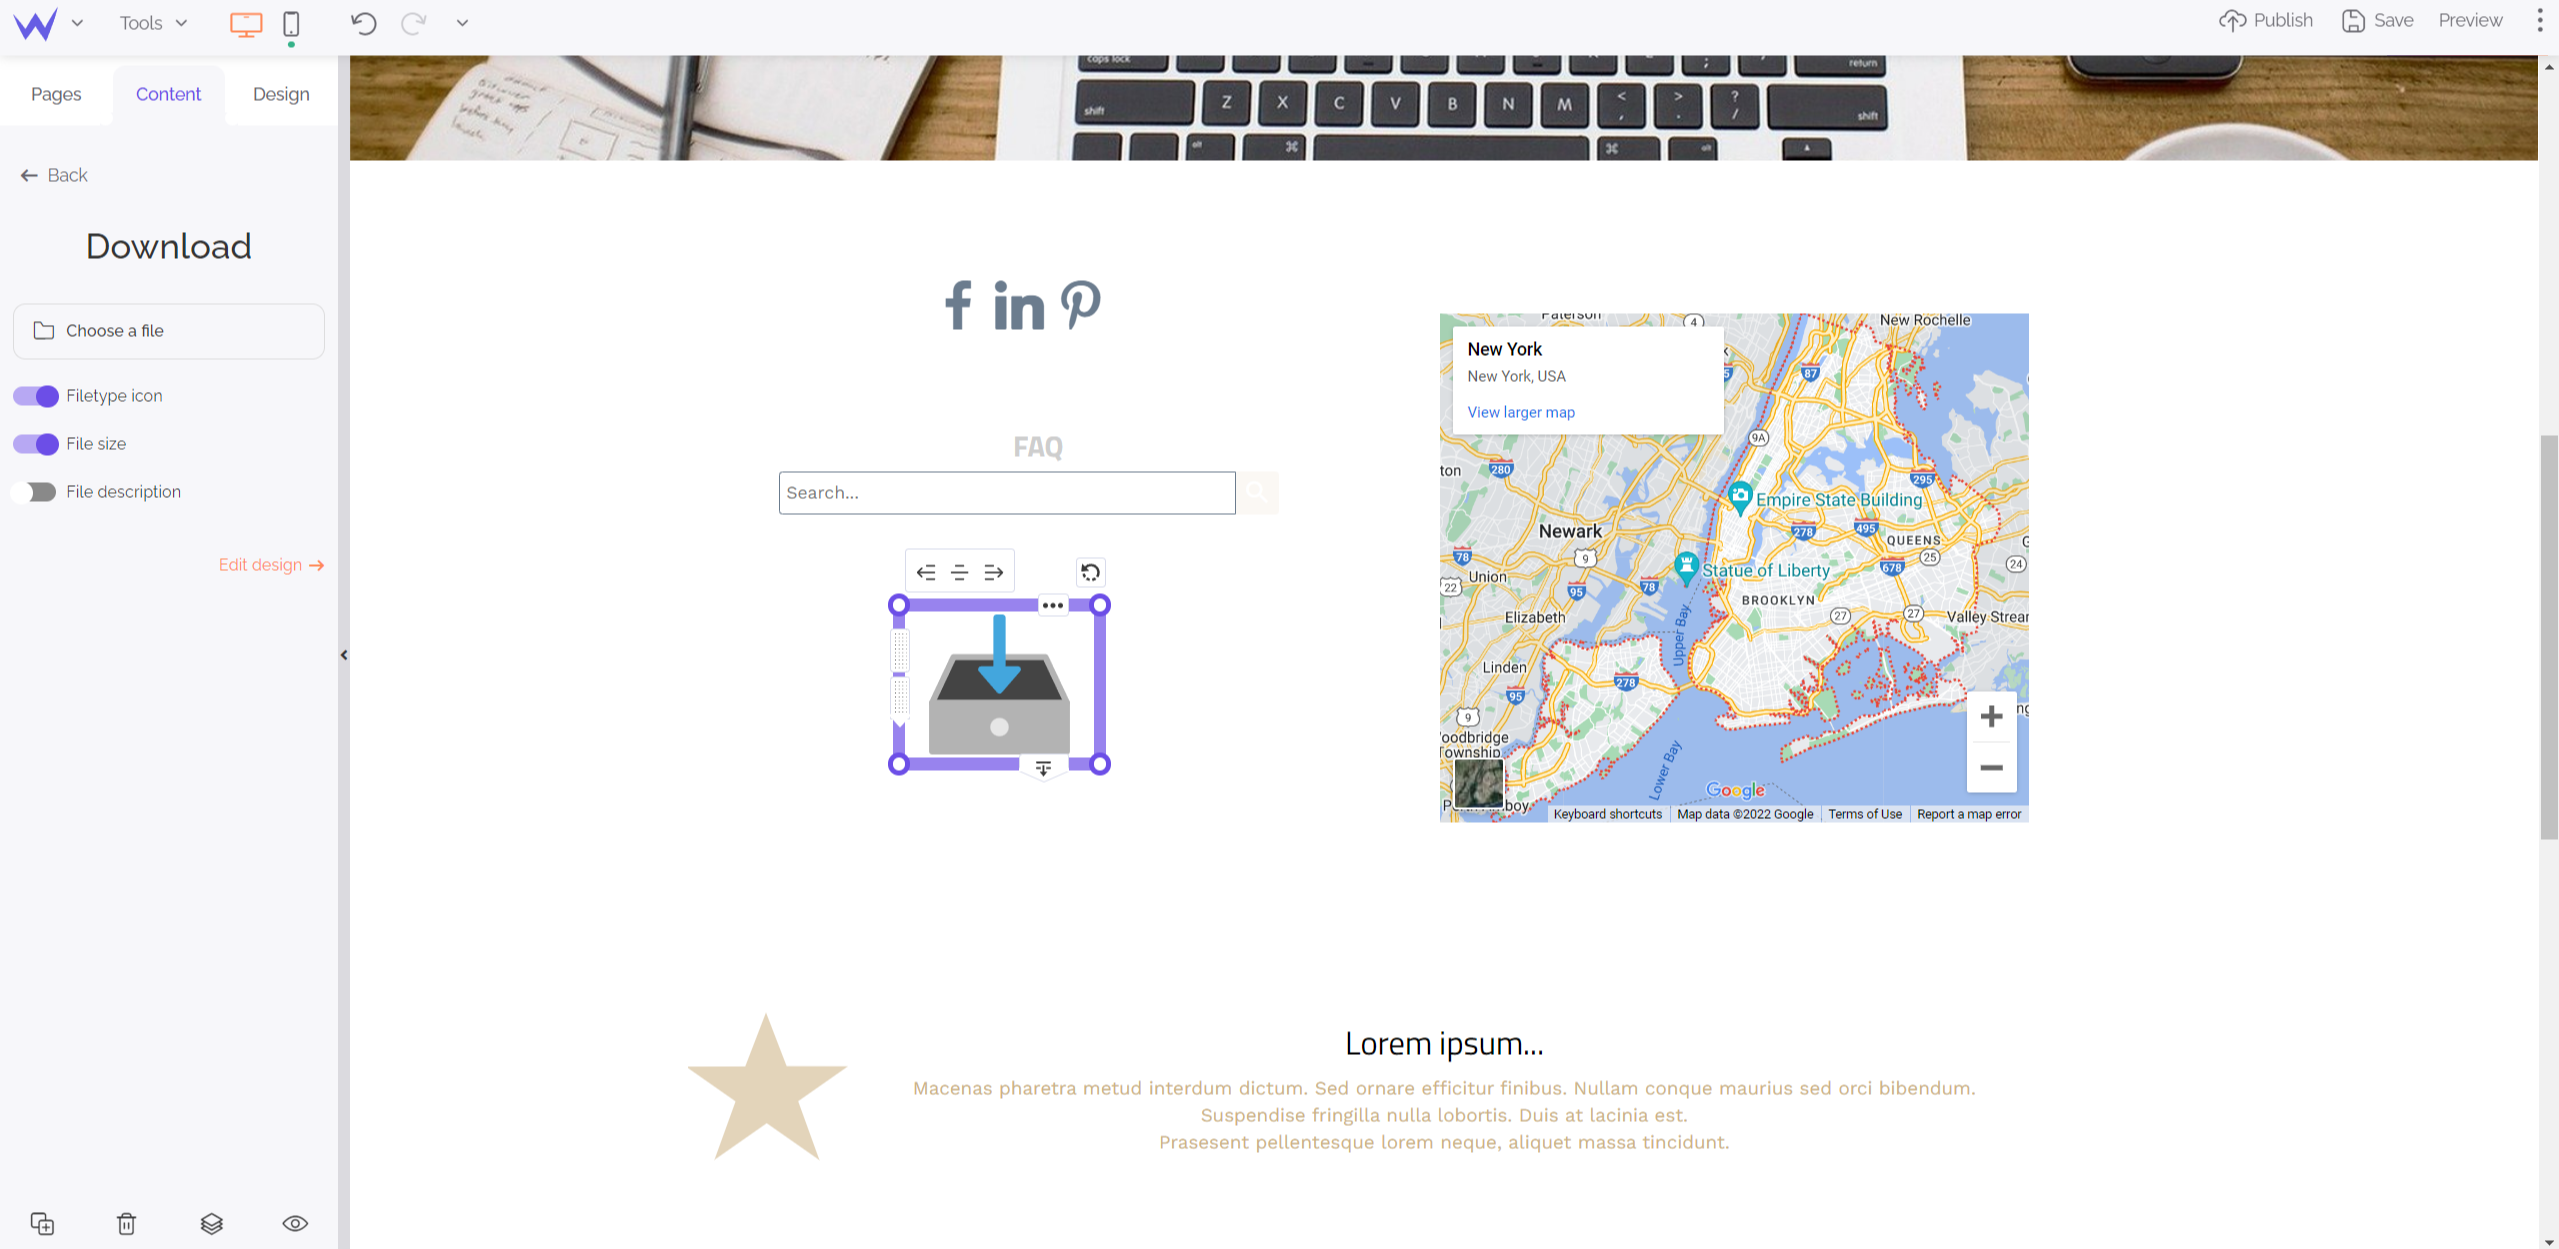
Task: Click the FAQ search input field
Action: pos(1007,491)
